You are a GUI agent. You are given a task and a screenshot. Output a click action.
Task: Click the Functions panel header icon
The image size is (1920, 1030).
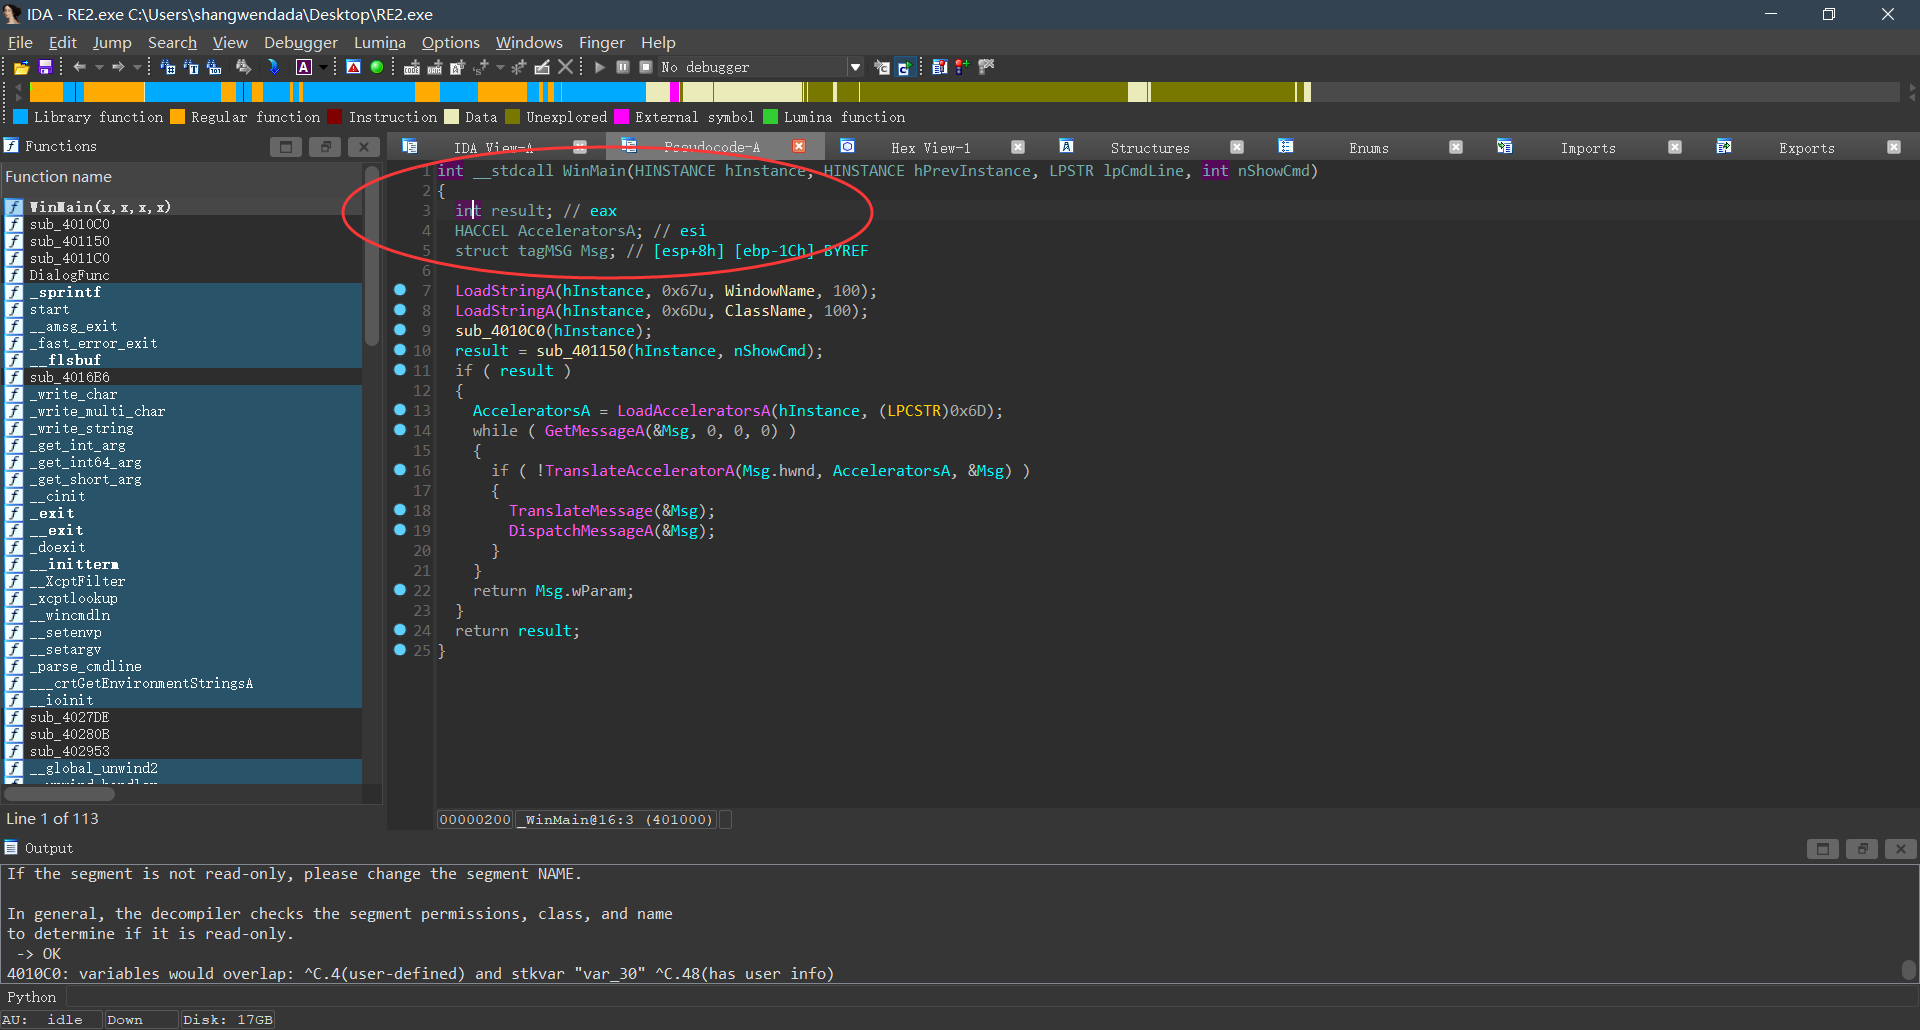[x=11, y=146]
